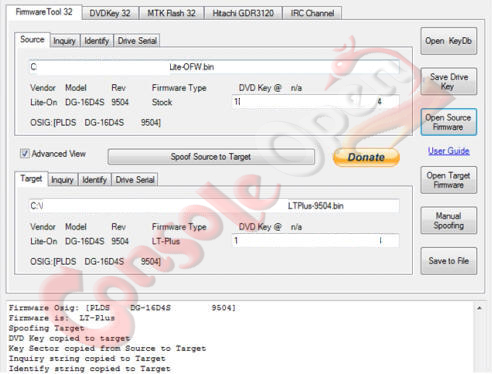Viewport: 492px width, 374px height.
Task: Click the Save to File button
Action: (x=449, y=261)
